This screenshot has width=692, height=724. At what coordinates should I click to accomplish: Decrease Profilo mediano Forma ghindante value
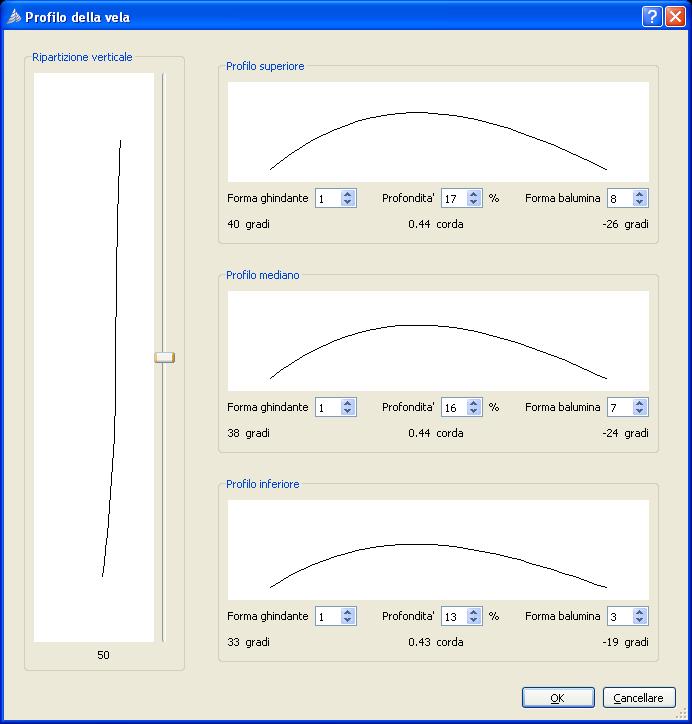click(348, 412)
